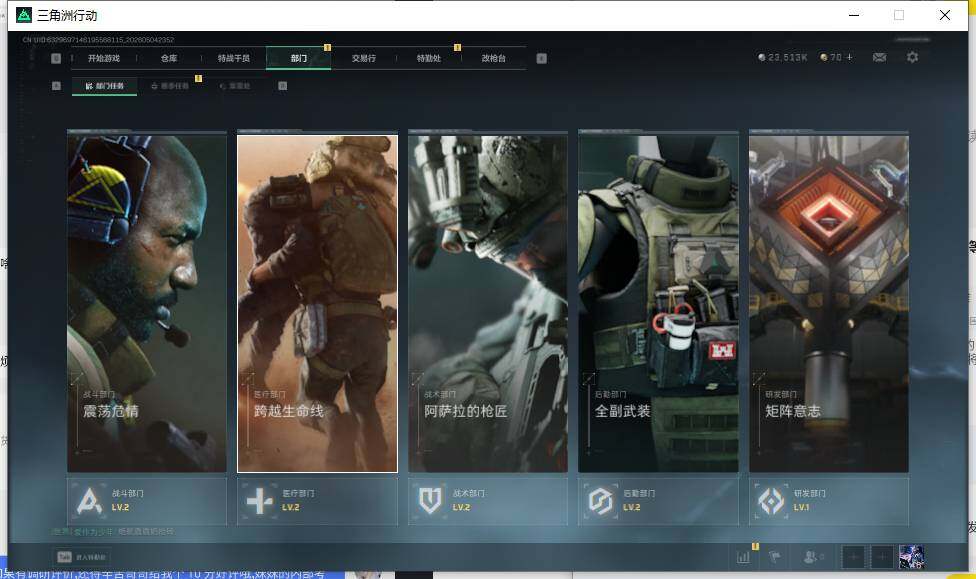976x579 pixels.
Task: Select the 部门 tab
Action: (299, 59)
